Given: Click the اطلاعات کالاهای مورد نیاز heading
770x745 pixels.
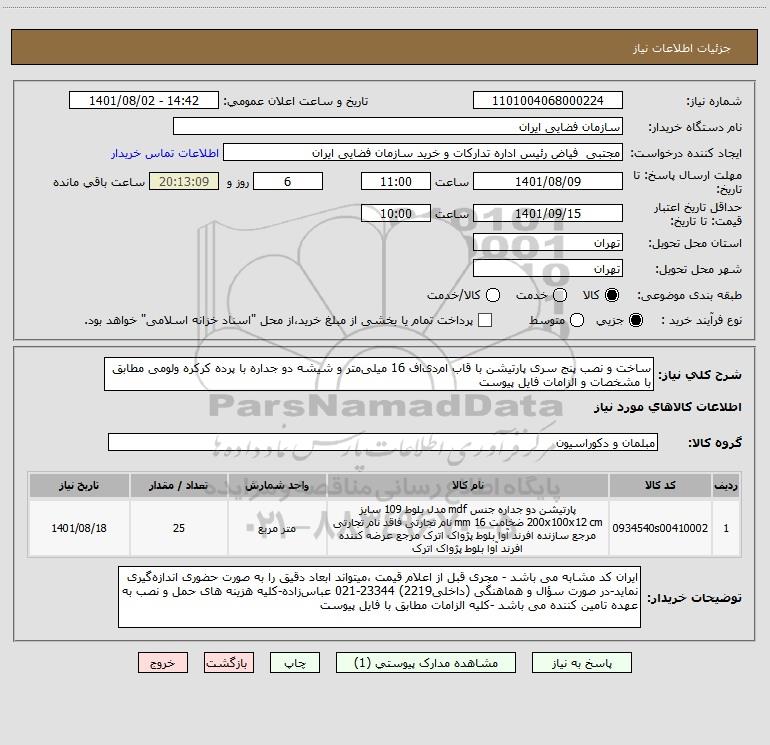Looking at the screenshot, I should [667, 407].
